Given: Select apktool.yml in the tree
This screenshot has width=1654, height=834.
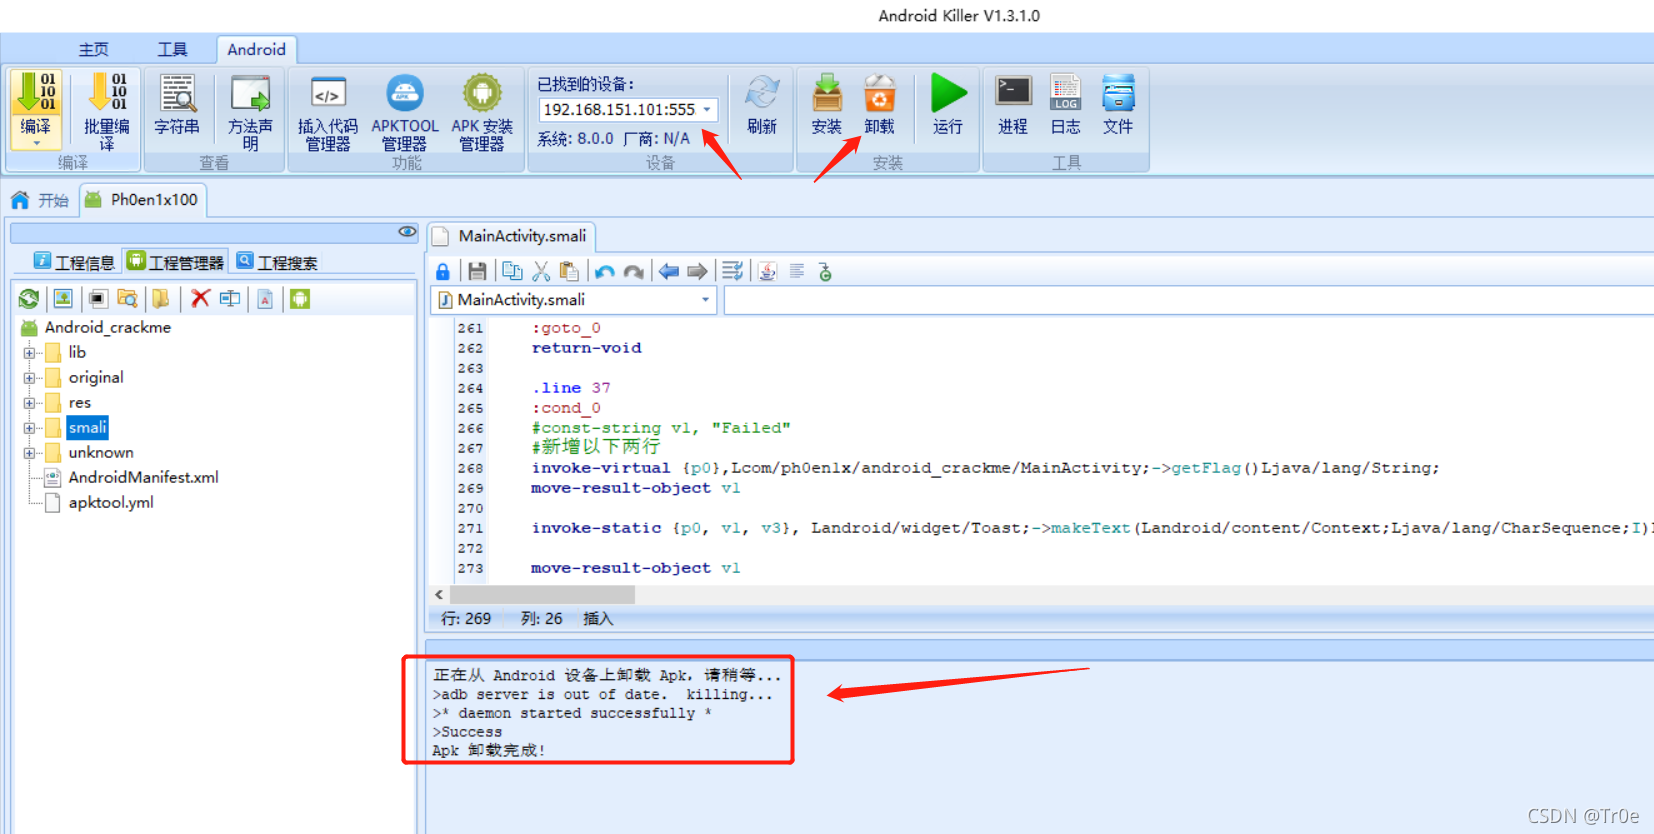Looking at the screenshot, I should point(111,502).
